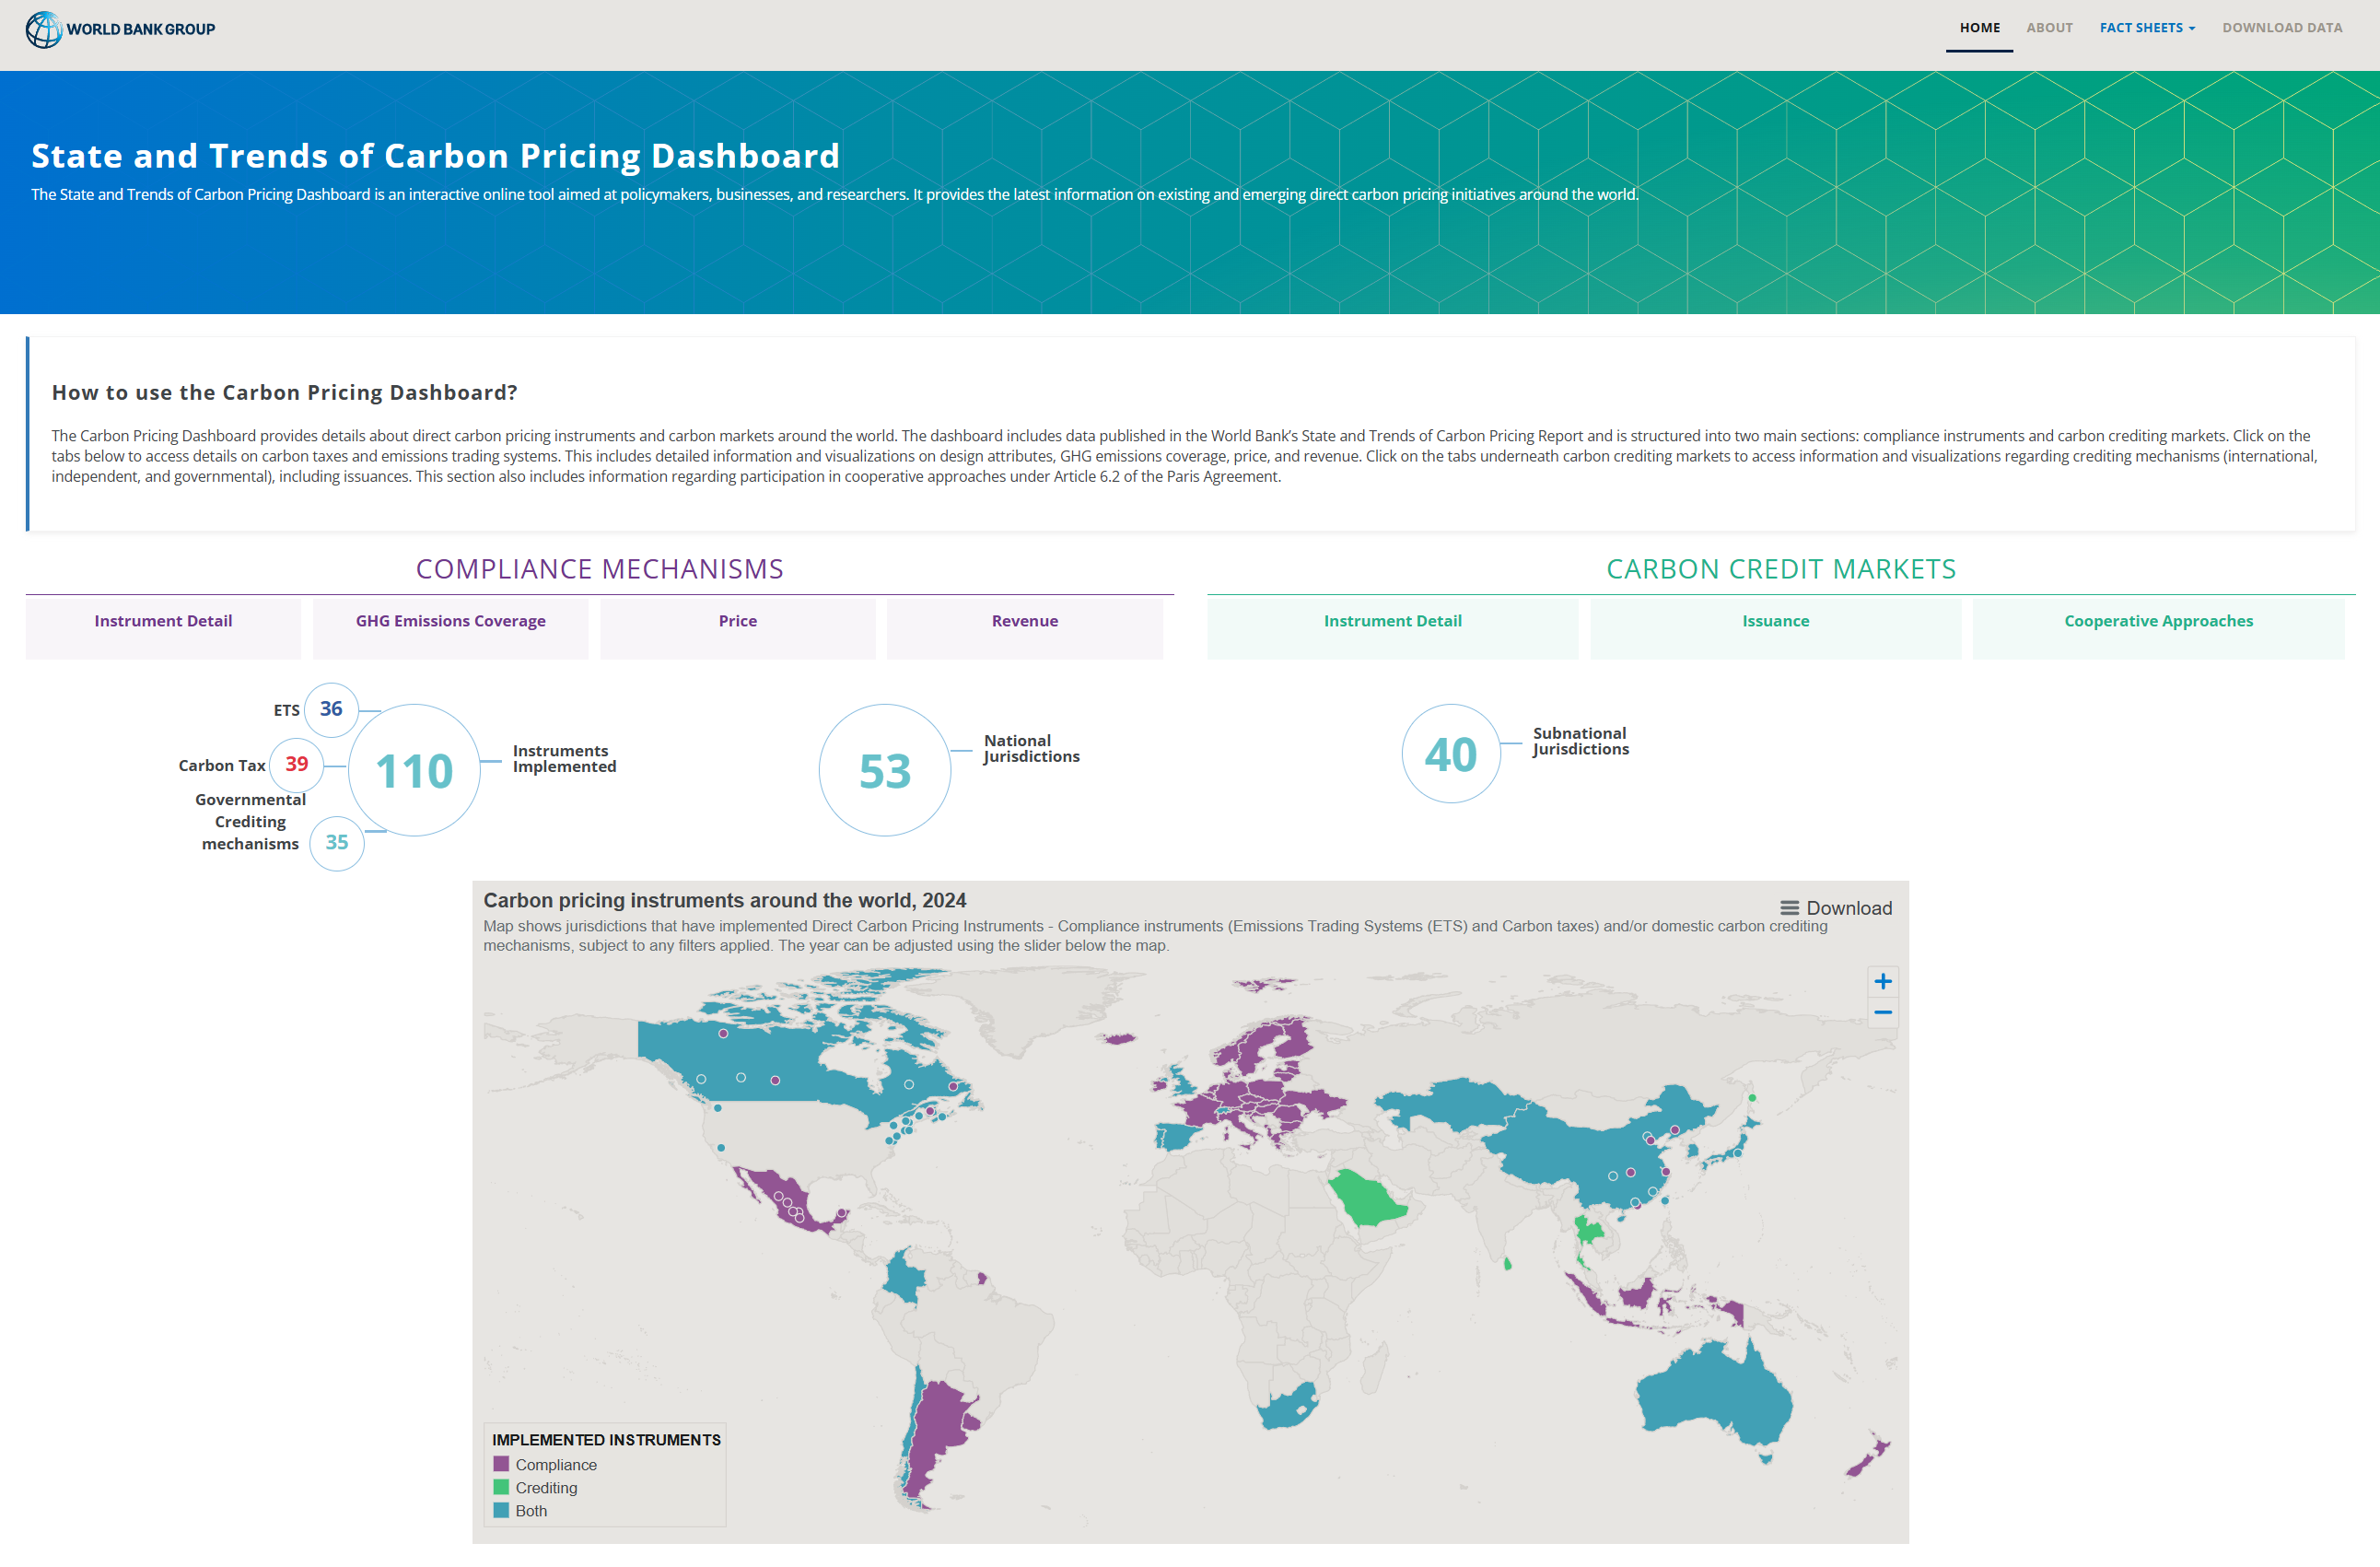Click the 53 National Jurisdictions circle
2380x1567 pixels.
click(884, 770)
